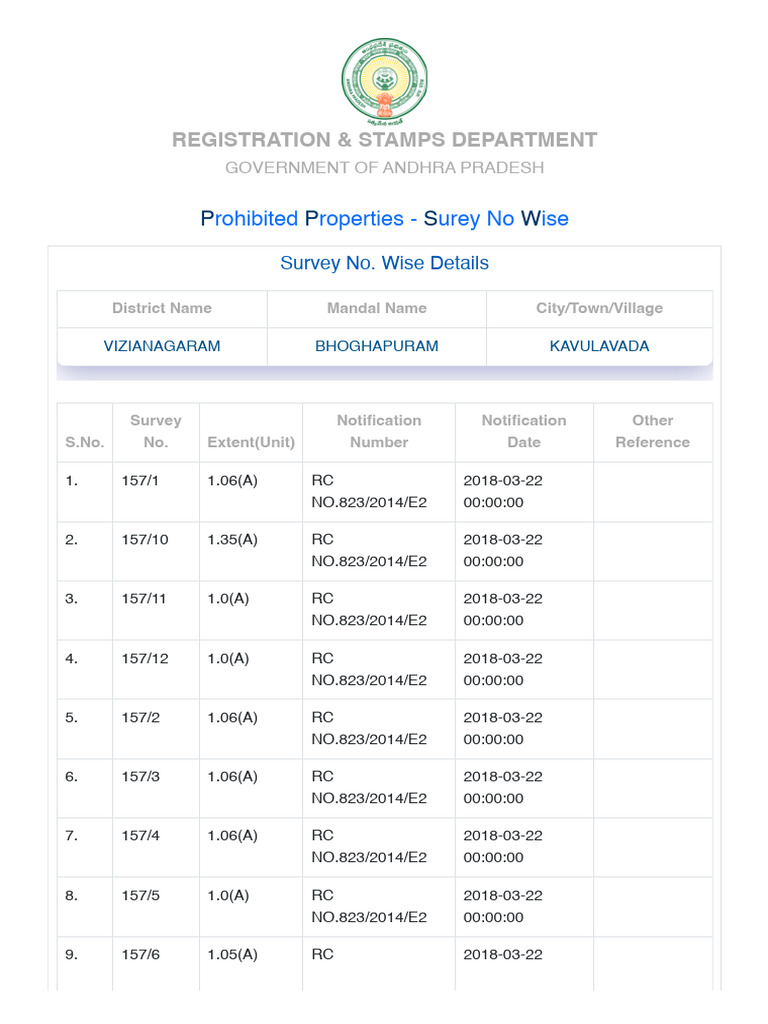
Task: Click the S.No. column header
Action: [x=85, y=442]
